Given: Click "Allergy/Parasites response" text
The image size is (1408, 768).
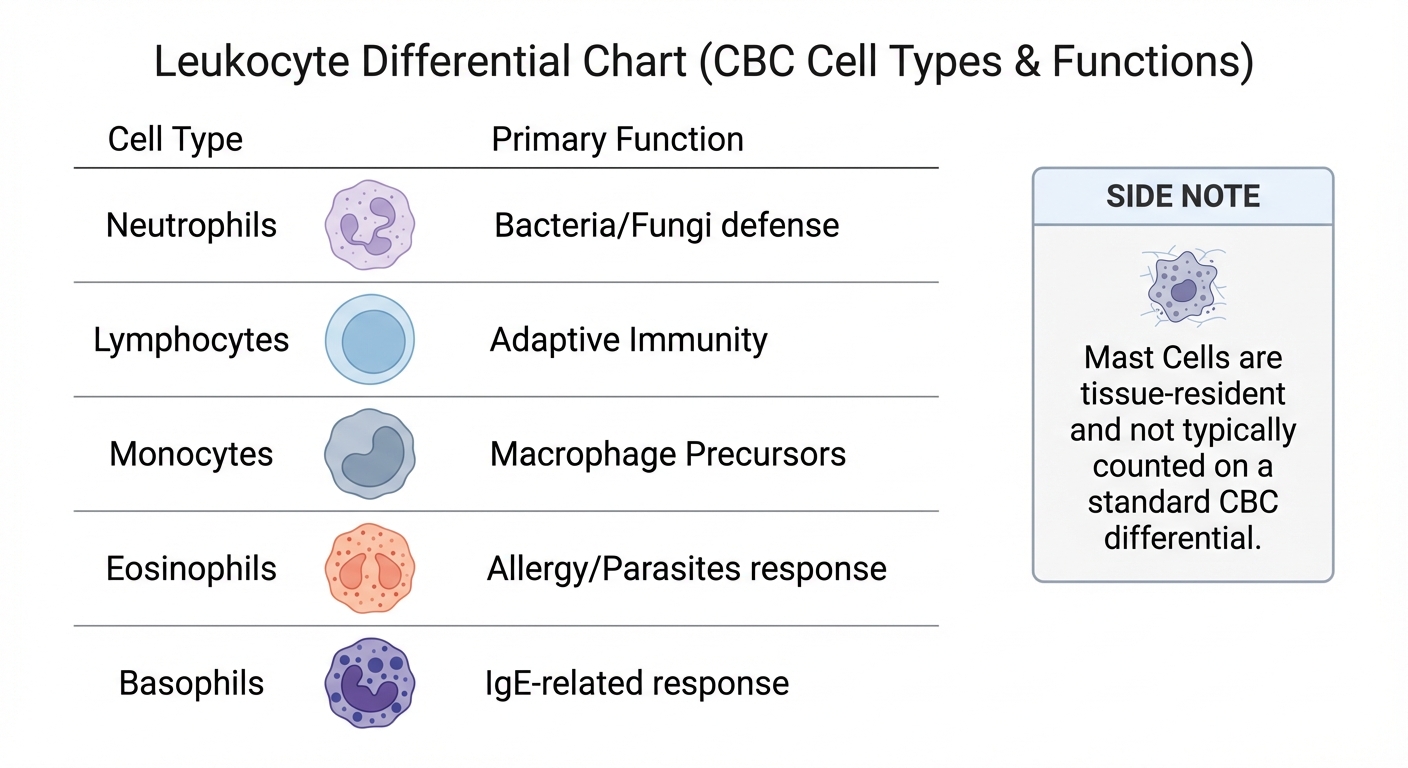Looking at the screenshot, I should click(x=686, y=569).
